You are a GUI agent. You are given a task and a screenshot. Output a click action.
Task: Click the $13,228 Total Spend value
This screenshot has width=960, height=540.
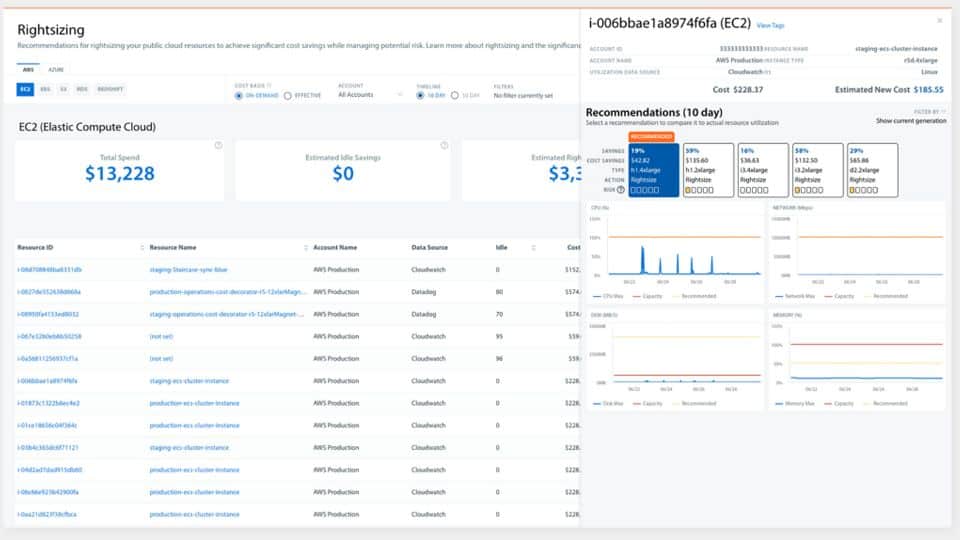(x=120, y=174)
